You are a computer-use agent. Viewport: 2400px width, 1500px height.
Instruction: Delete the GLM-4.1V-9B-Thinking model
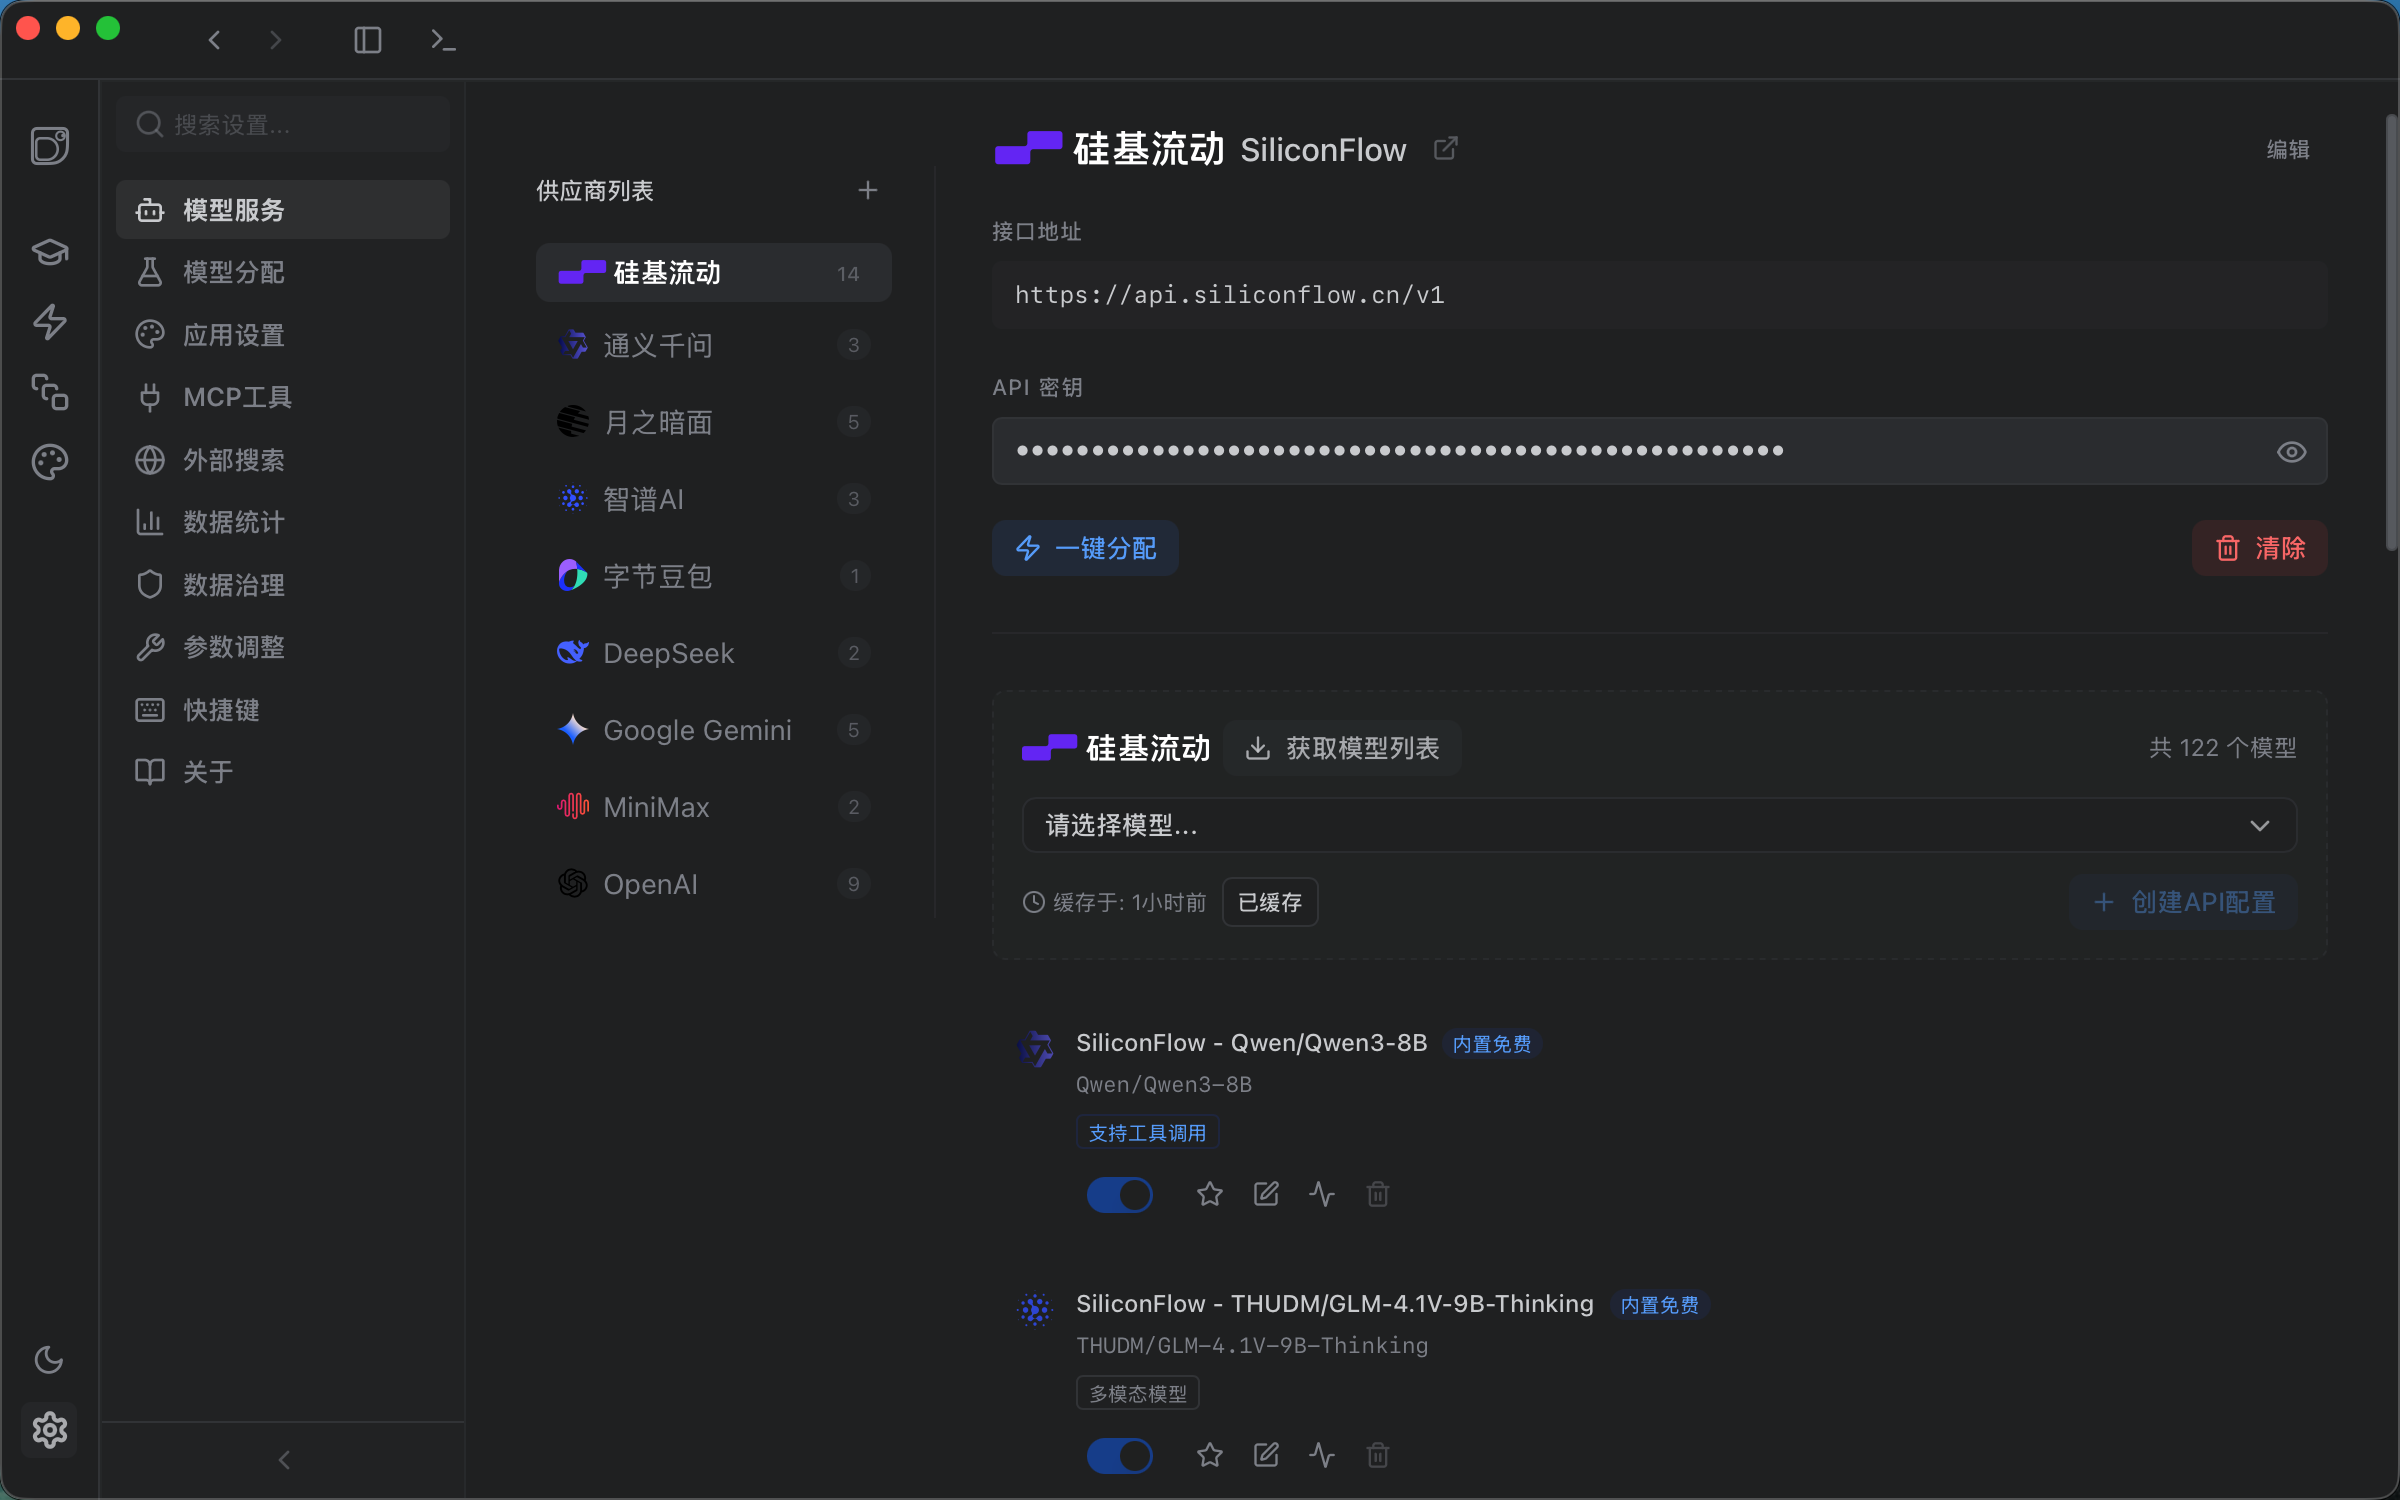[x=1378, y=1455]
